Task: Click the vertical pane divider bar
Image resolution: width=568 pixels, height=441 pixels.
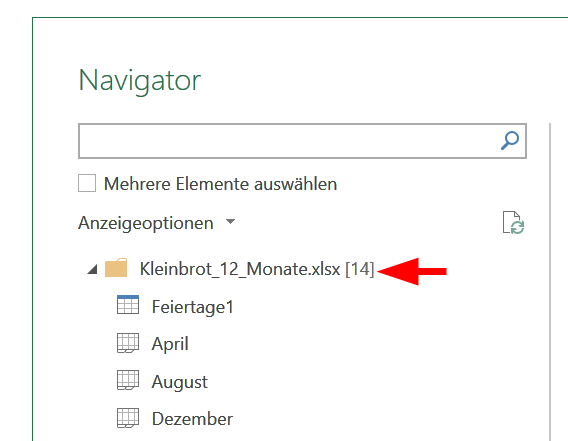Action: pos(550,282)
